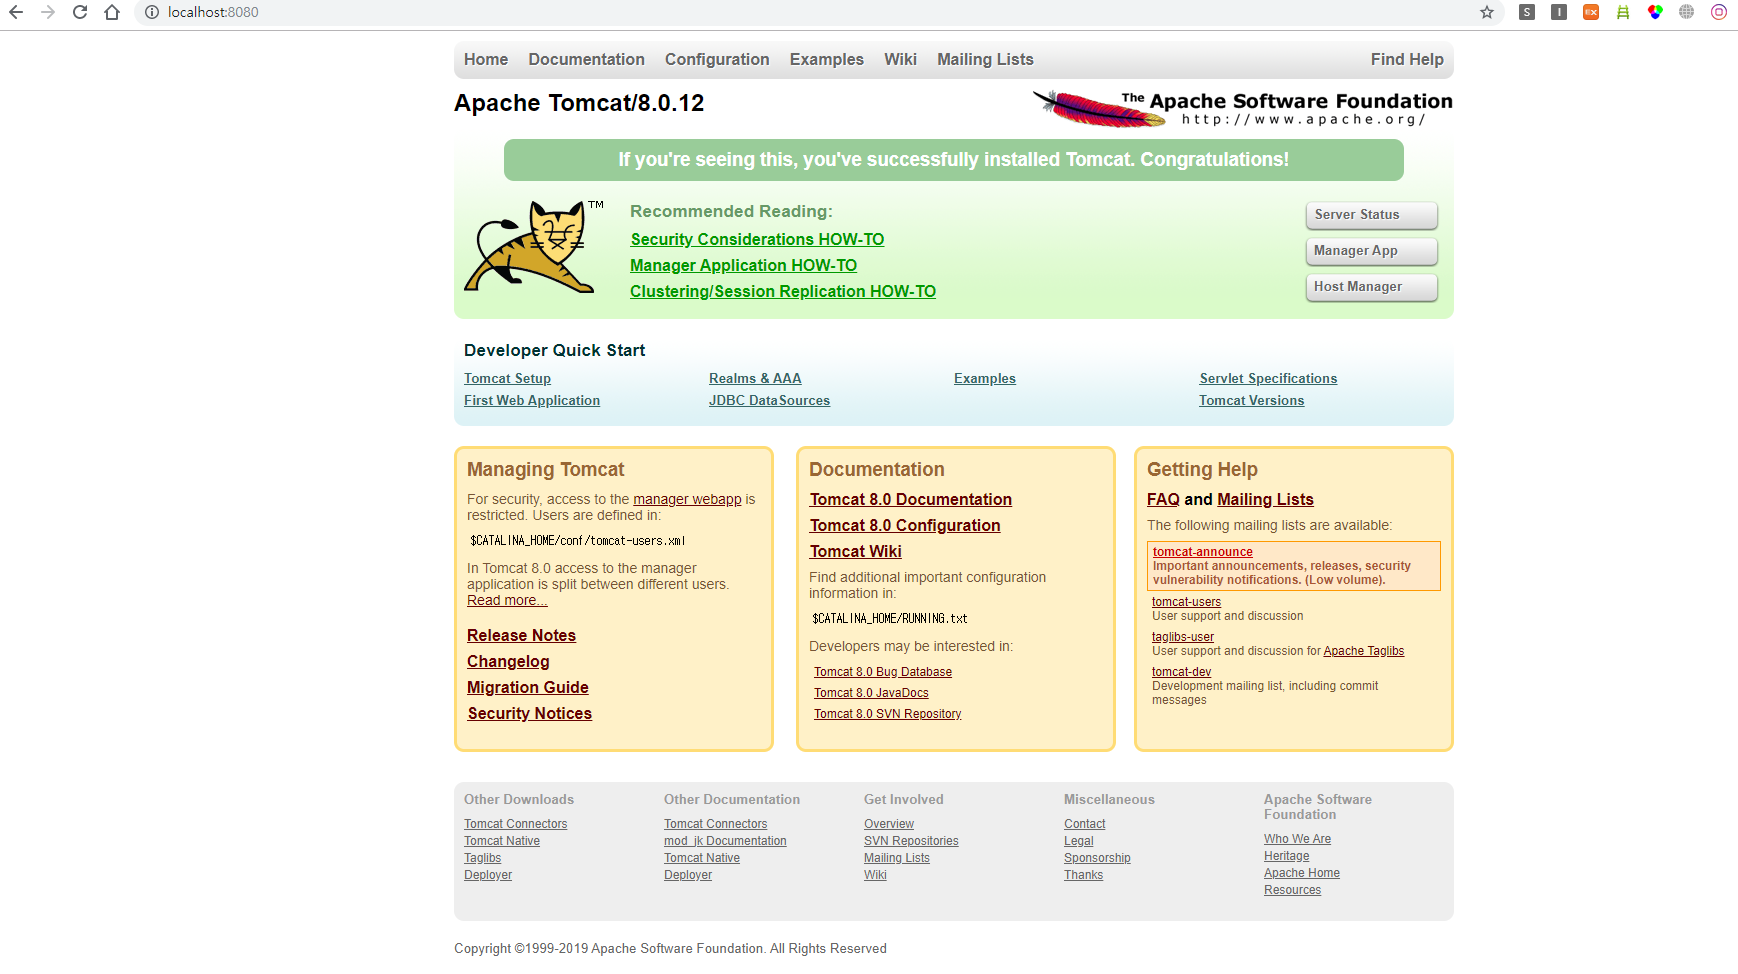Open Wiki in the top navigation
The height and width of the screenshot is (974, 1738).
click(x=900, y=60)
